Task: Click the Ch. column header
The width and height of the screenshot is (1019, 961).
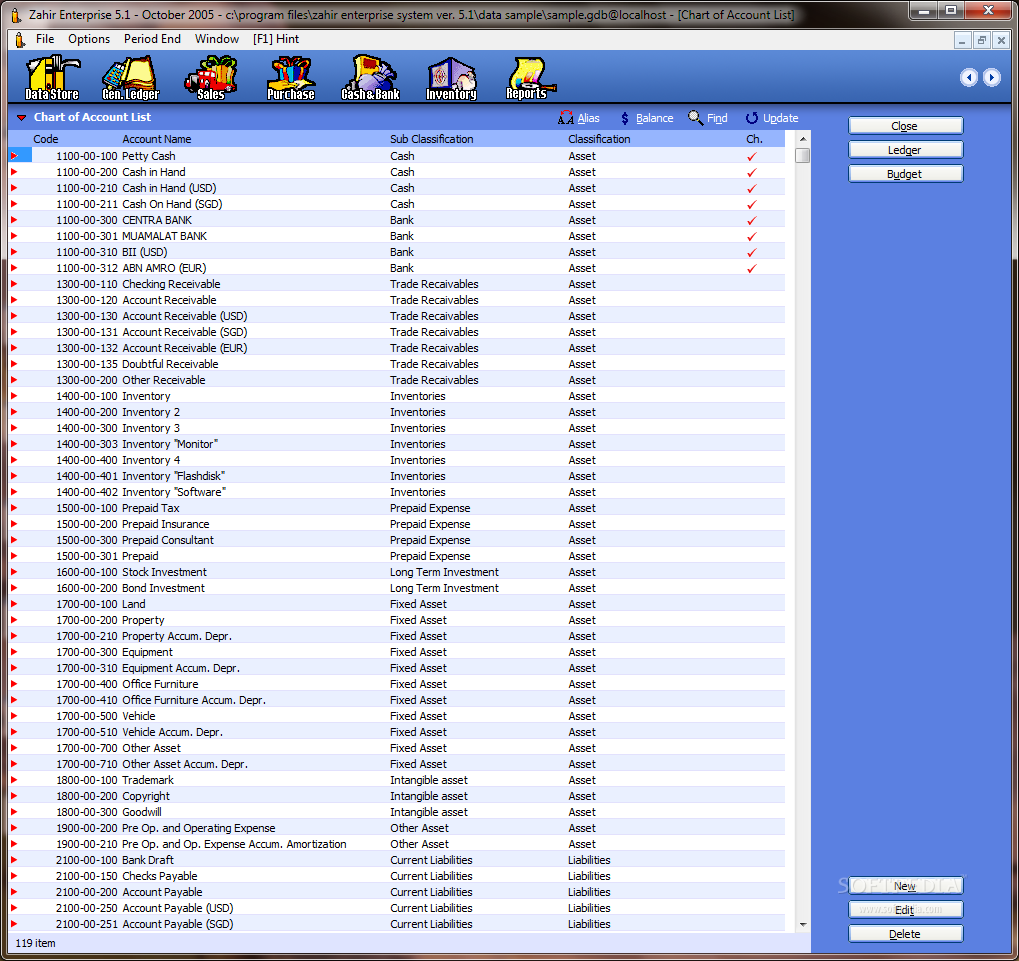Action: 755,139
